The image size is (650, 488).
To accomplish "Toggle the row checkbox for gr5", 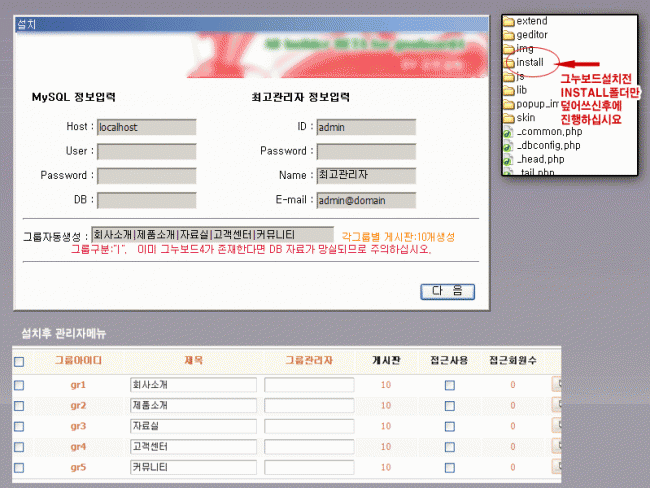I will click(19, 467).
